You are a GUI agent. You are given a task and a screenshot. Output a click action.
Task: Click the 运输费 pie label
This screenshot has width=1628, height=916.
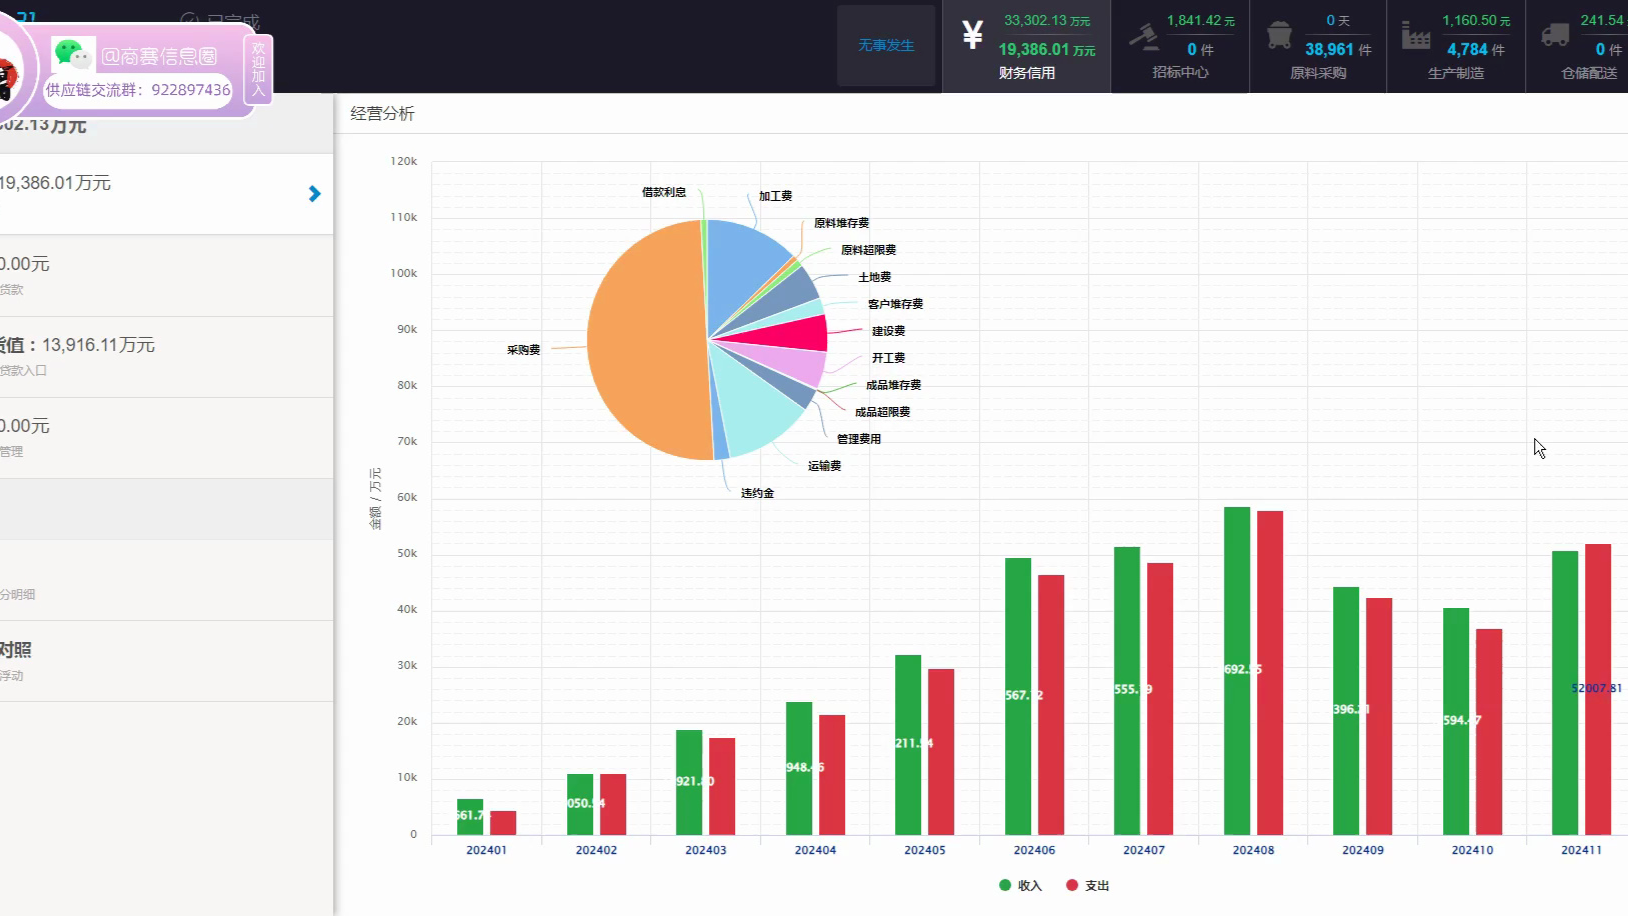[824, 466]
